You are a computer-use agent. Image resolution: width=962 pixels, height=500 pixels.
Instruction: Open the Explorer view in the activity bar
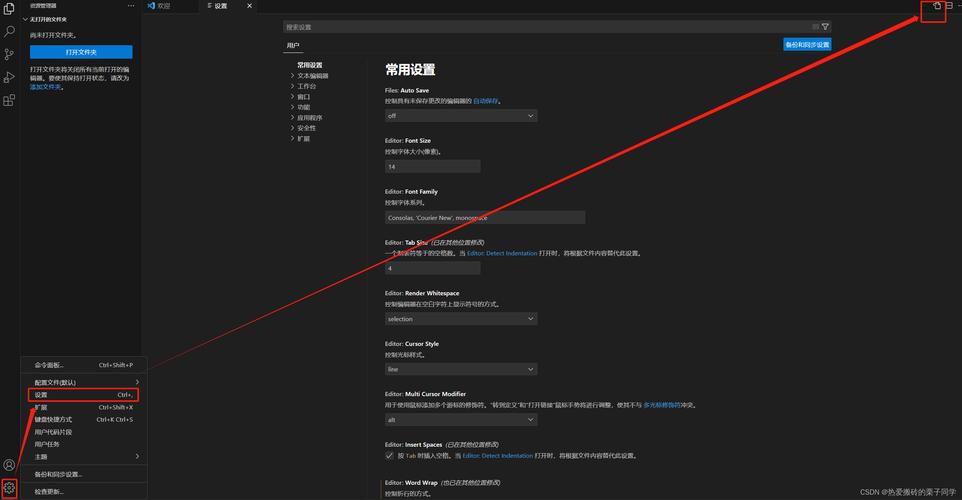(9, 9)
